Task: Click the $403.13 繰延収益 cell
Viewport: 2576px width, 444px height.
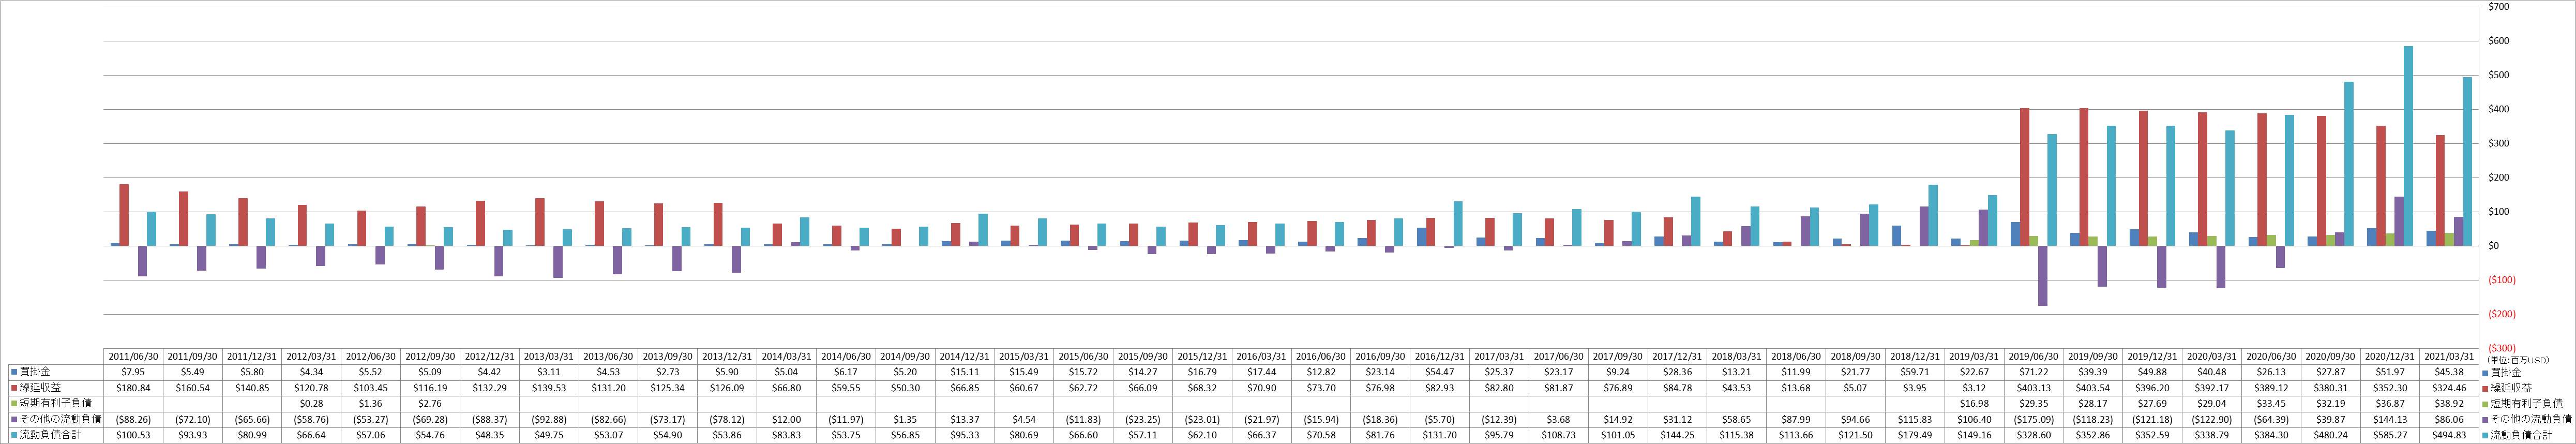Action: coord(2034,388)
